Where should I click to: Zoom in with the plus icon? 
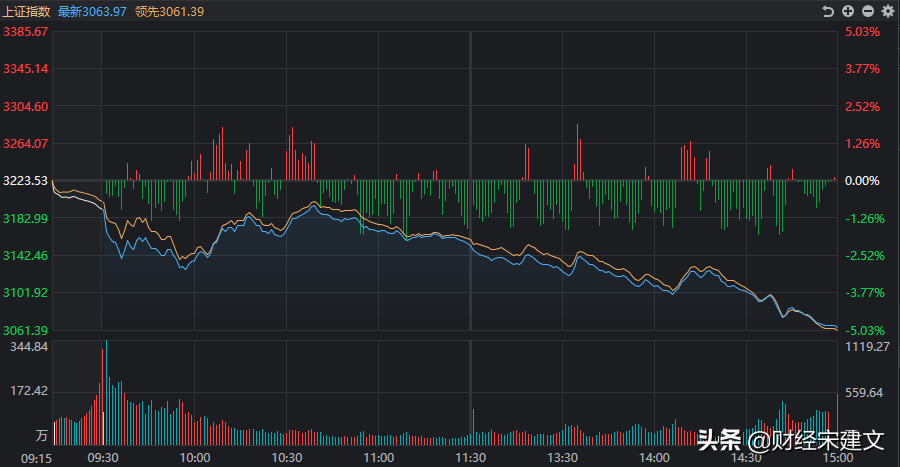click(x=848, y=11)
